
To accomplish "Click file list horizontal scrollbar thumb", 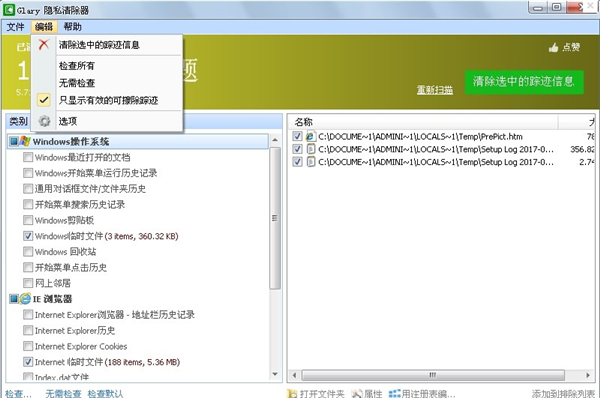I will [x=433, y=375].
